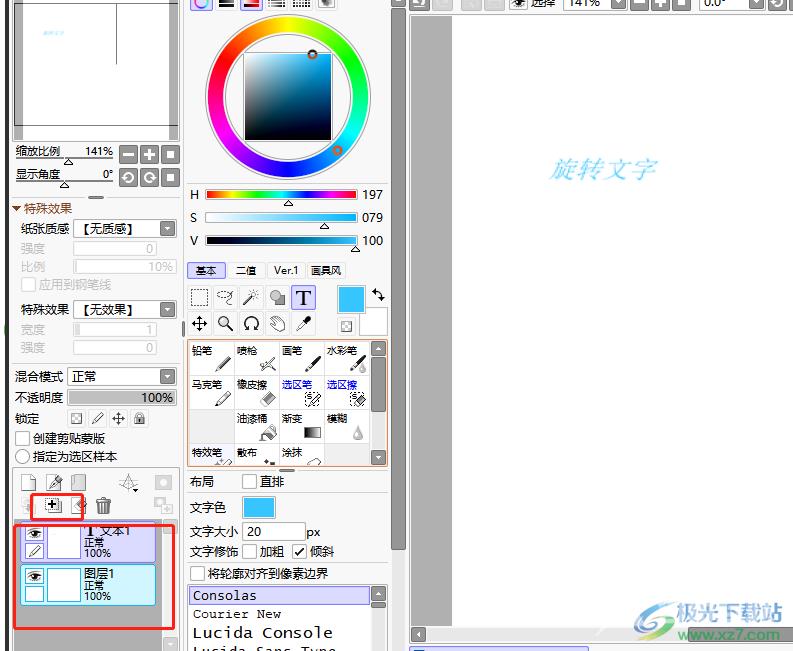Choose the 油漆桶 paint bucket
The image size is (793, 651).
[257, 426]
